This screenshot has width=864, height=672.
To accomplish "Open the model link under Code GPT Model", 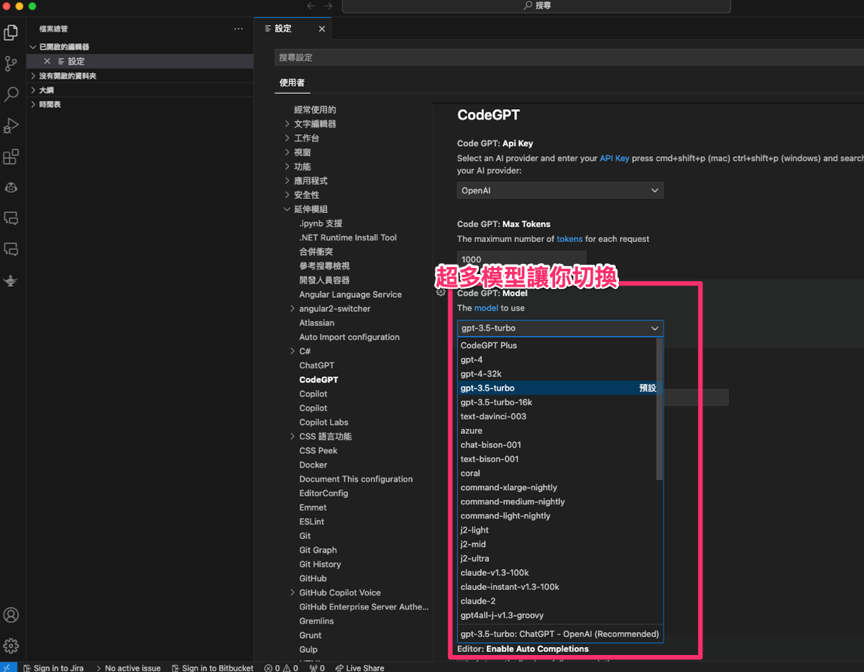I will (x=486, y=308).
